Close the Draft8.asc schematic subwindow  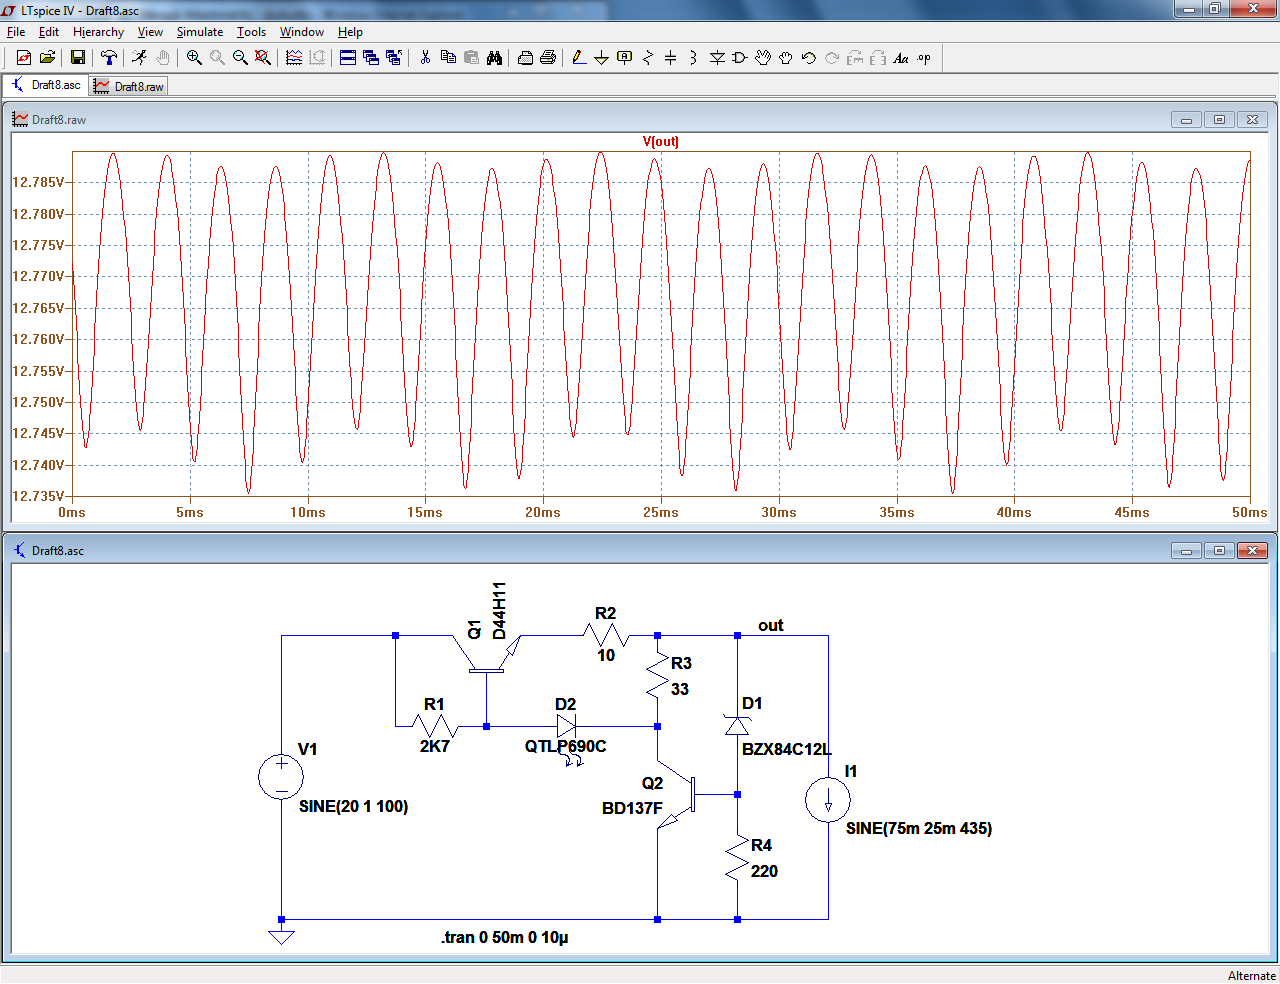(1252, 551)
